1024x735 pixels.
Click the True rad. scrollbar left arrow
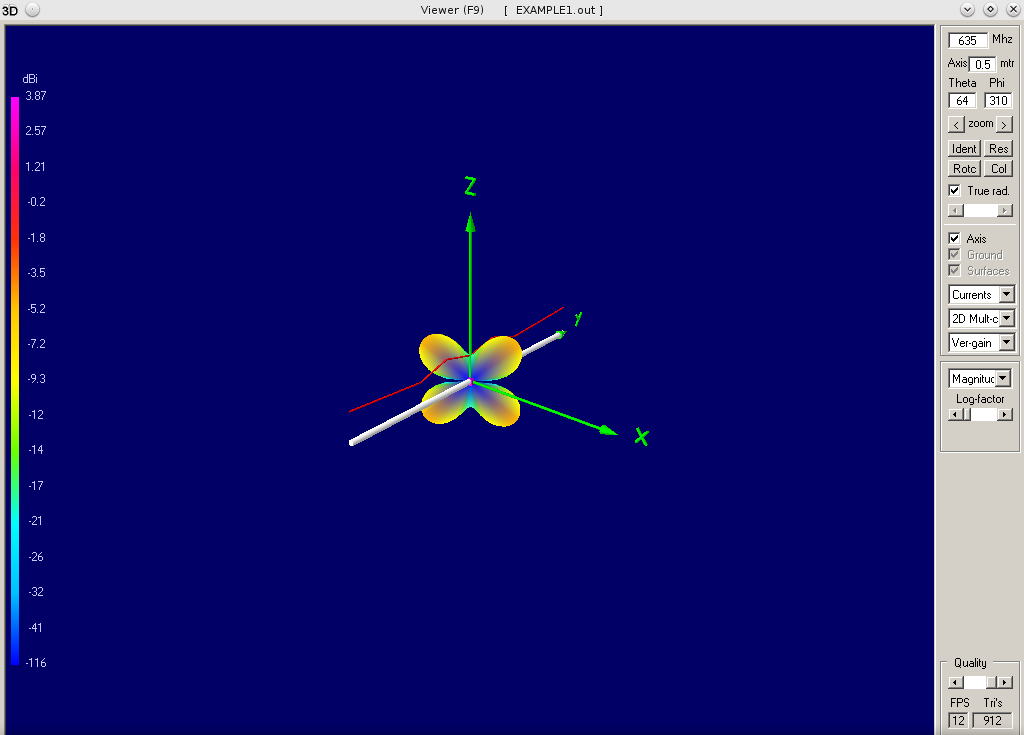pyautogui.click(x=955, y=210)
